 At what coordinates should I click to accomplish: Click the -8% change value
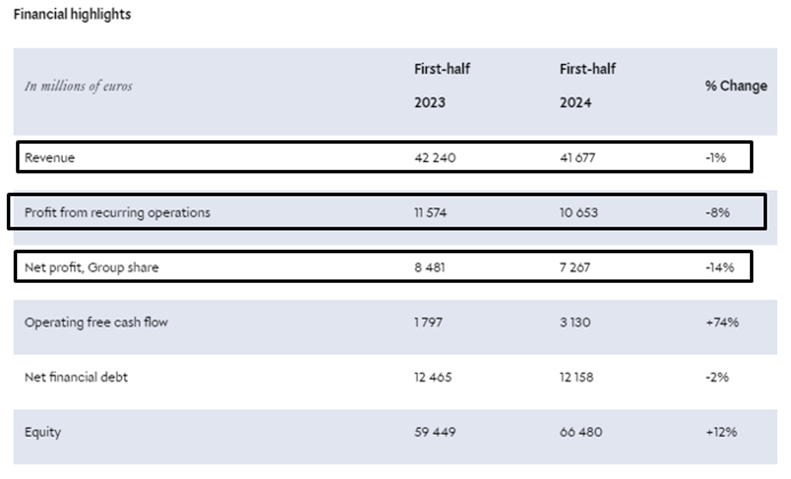[x=717, y=213]
